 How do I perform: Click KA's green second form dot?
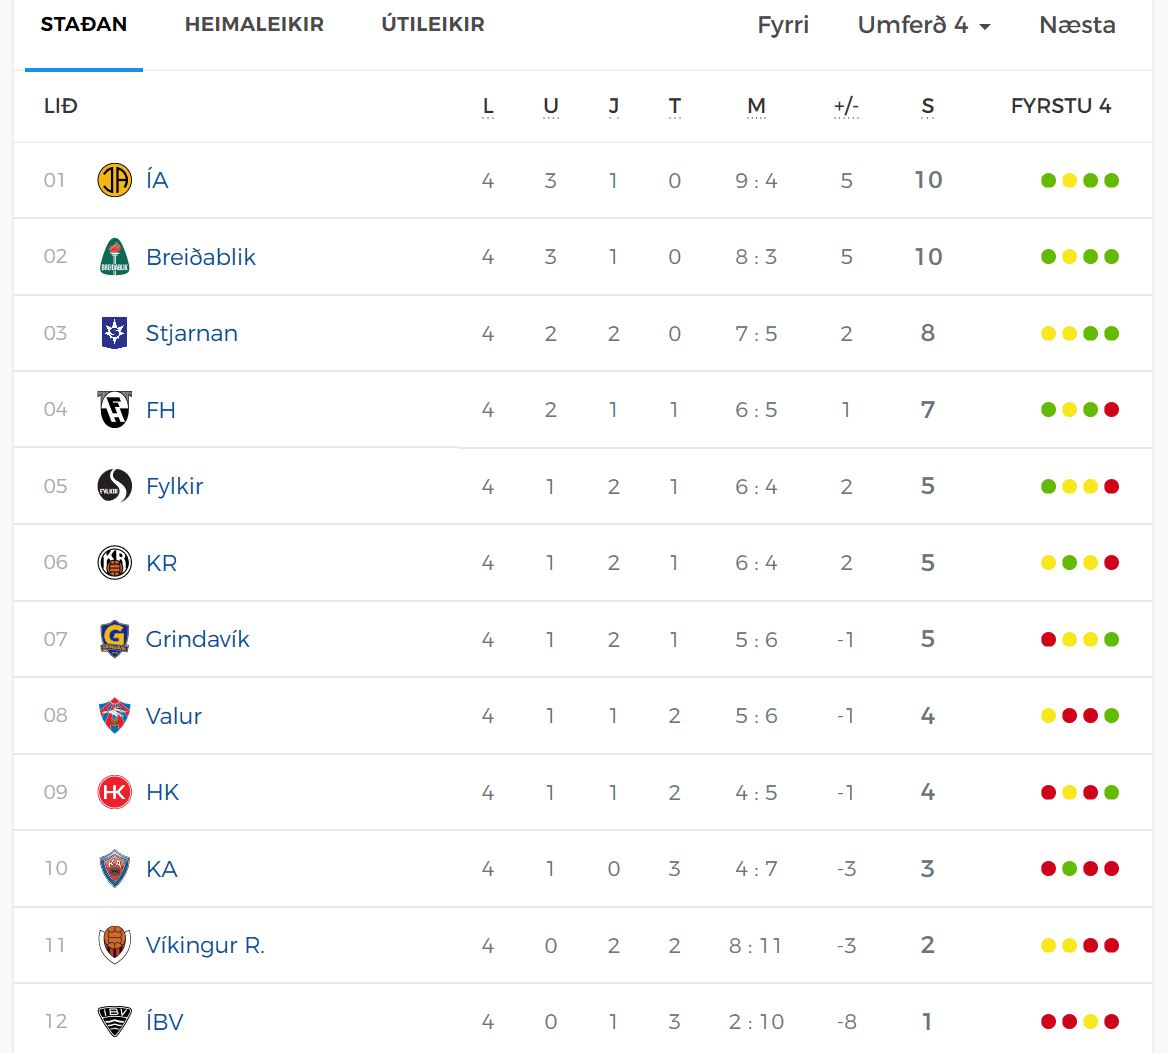tap(1070, 868)
